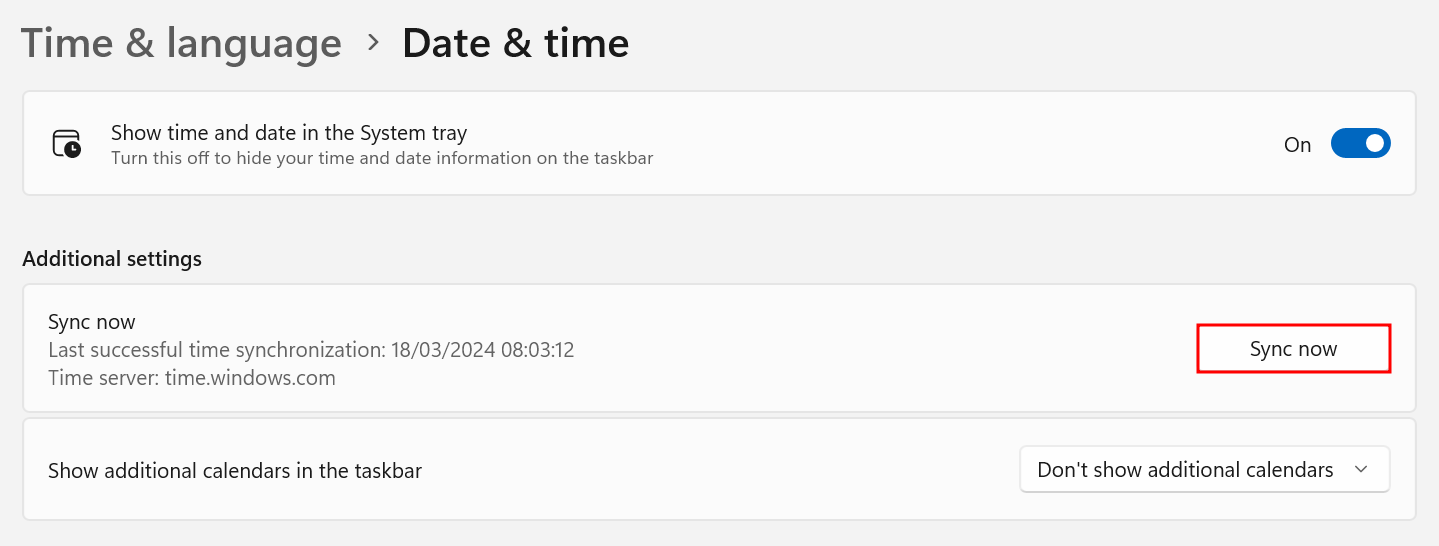This screenshot has width=1439, height=546.
Task: Click the 'Turn this off to hide' description
Action: point(382,158)
